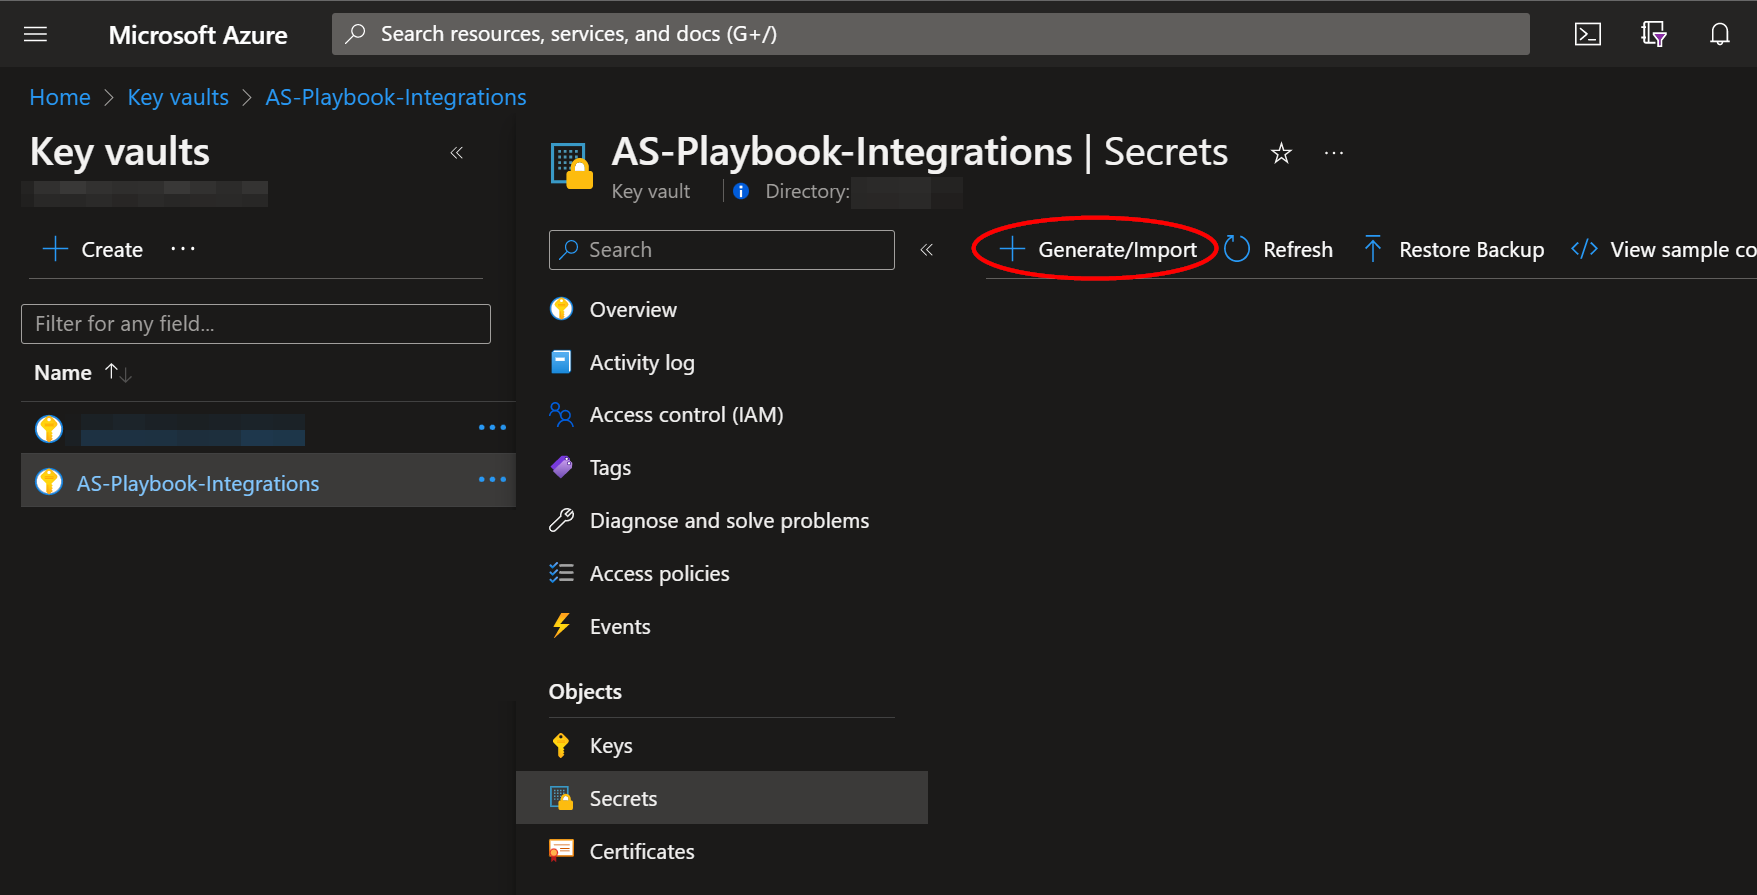Open more options for the AS-Playbook-Integrations row
1757x895 pixels.
pos(492,480)
